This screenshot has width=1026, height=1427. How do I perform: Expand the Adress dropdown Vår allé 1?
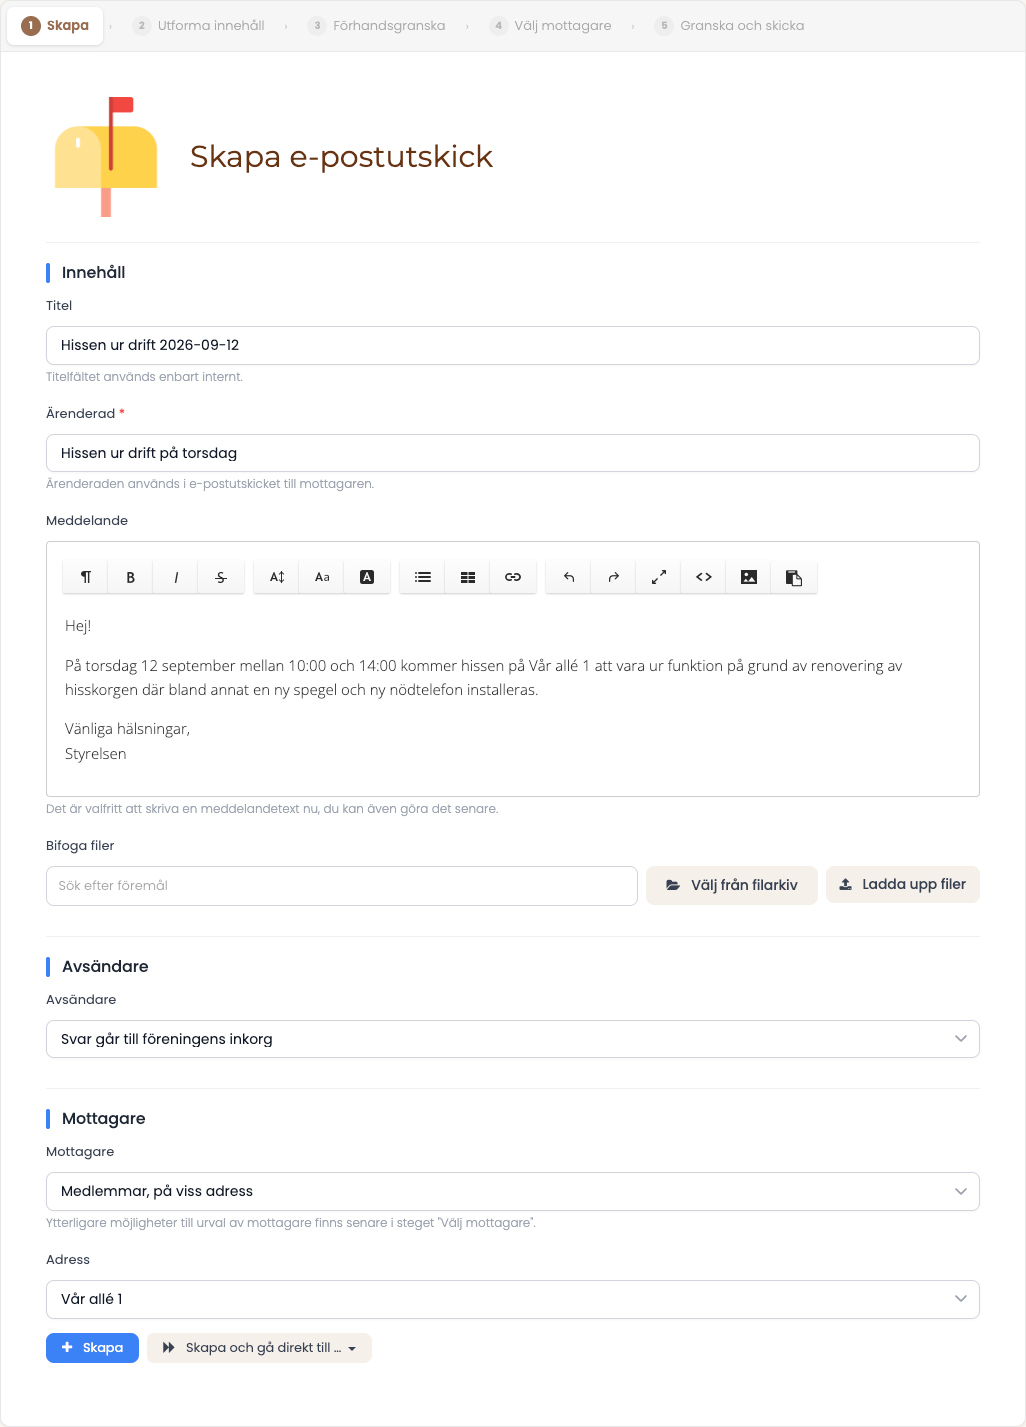513,1299
